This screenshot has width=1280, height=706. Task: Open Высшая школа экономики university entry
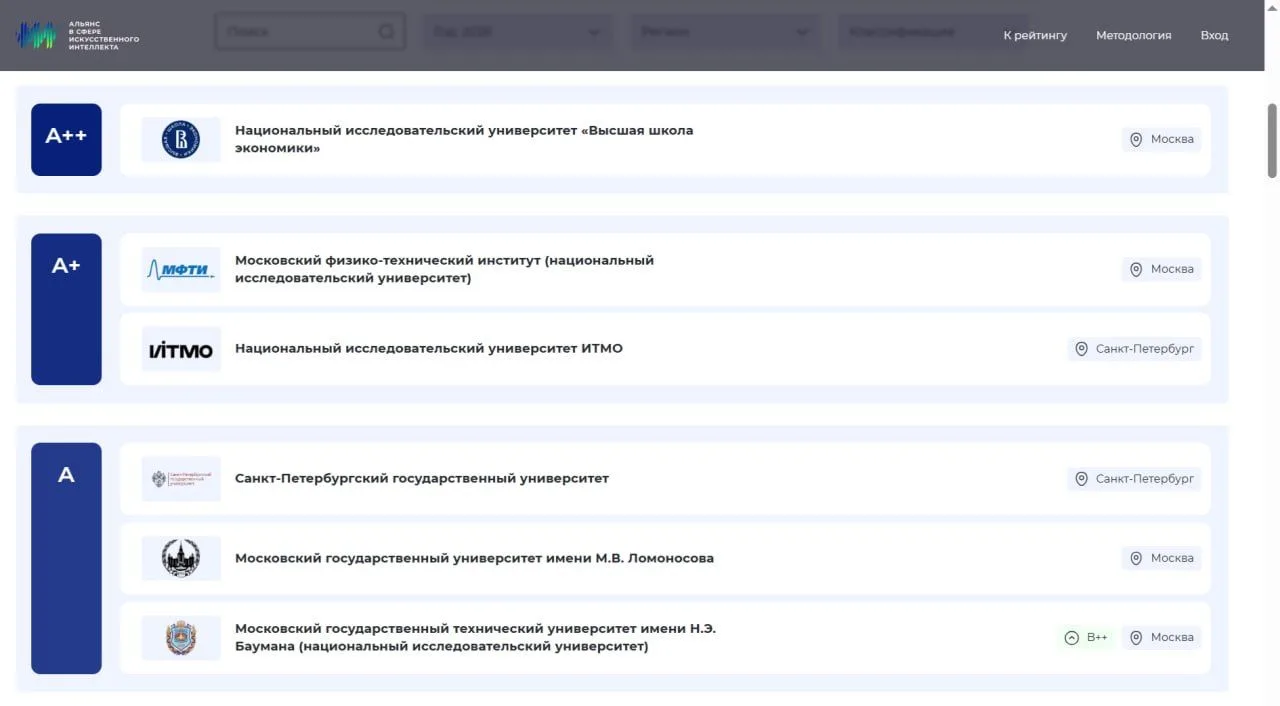pos(665,140)
